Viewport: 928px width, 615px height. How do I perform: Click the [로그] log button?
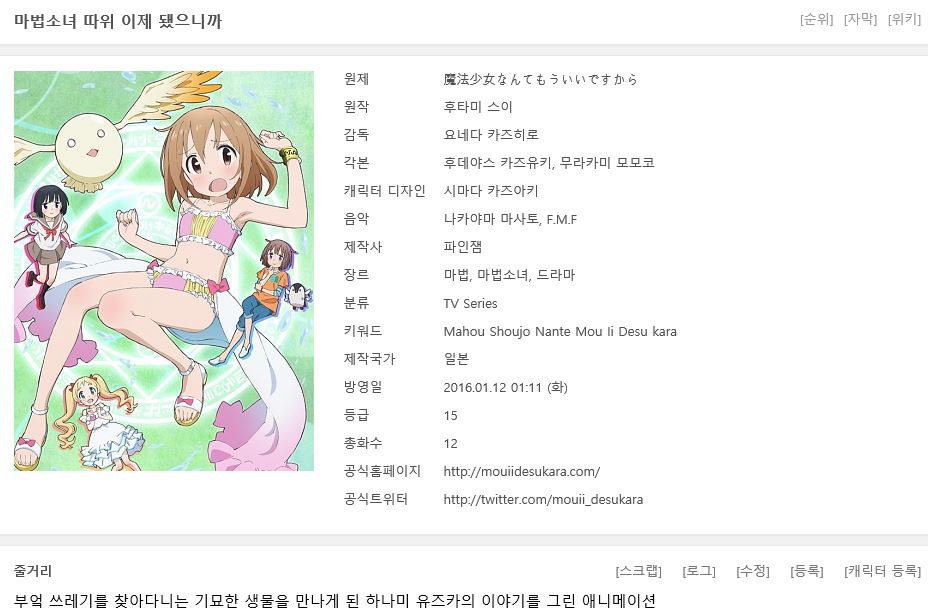(698, 571)
